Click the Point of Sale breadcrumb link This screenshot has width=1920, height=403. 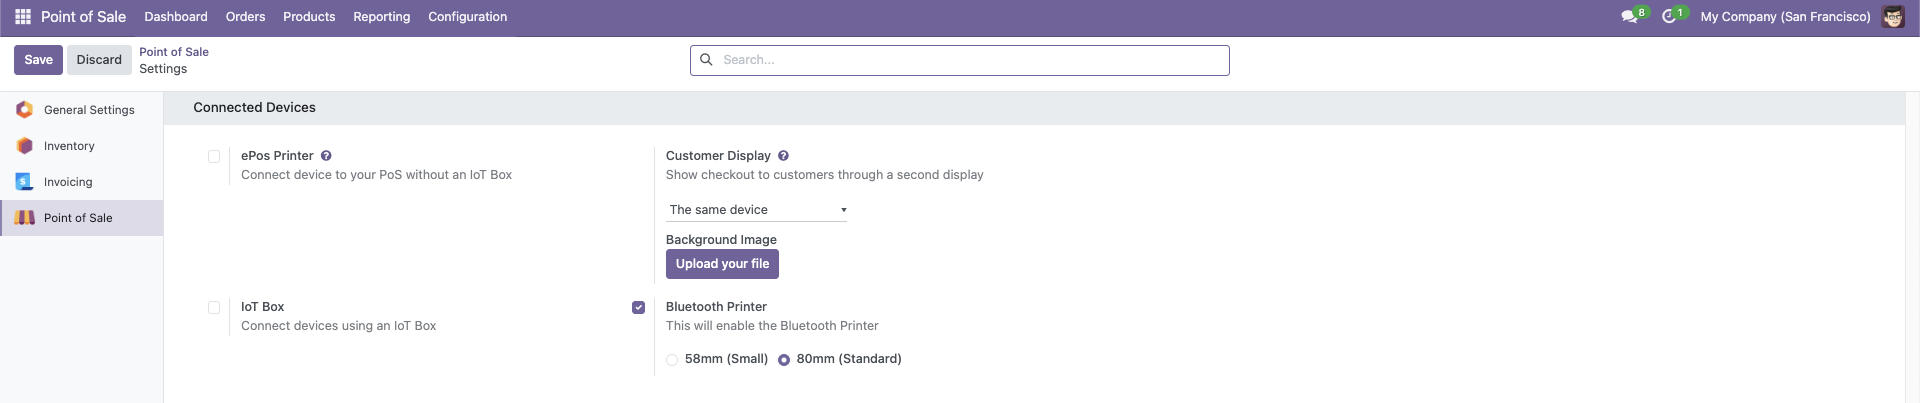(x=174, y=52)
